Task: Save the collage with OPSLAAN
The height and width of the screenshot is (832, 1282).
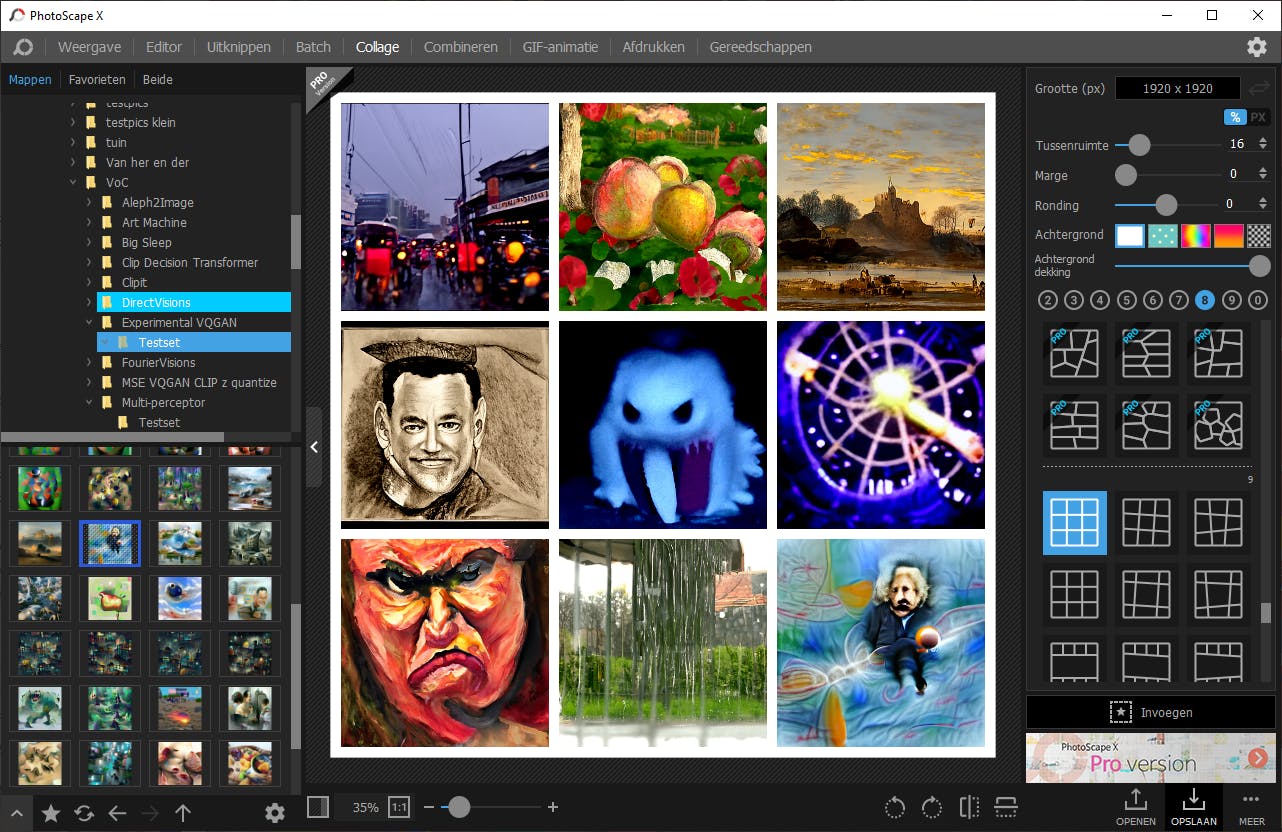Action: (1193, 807)
